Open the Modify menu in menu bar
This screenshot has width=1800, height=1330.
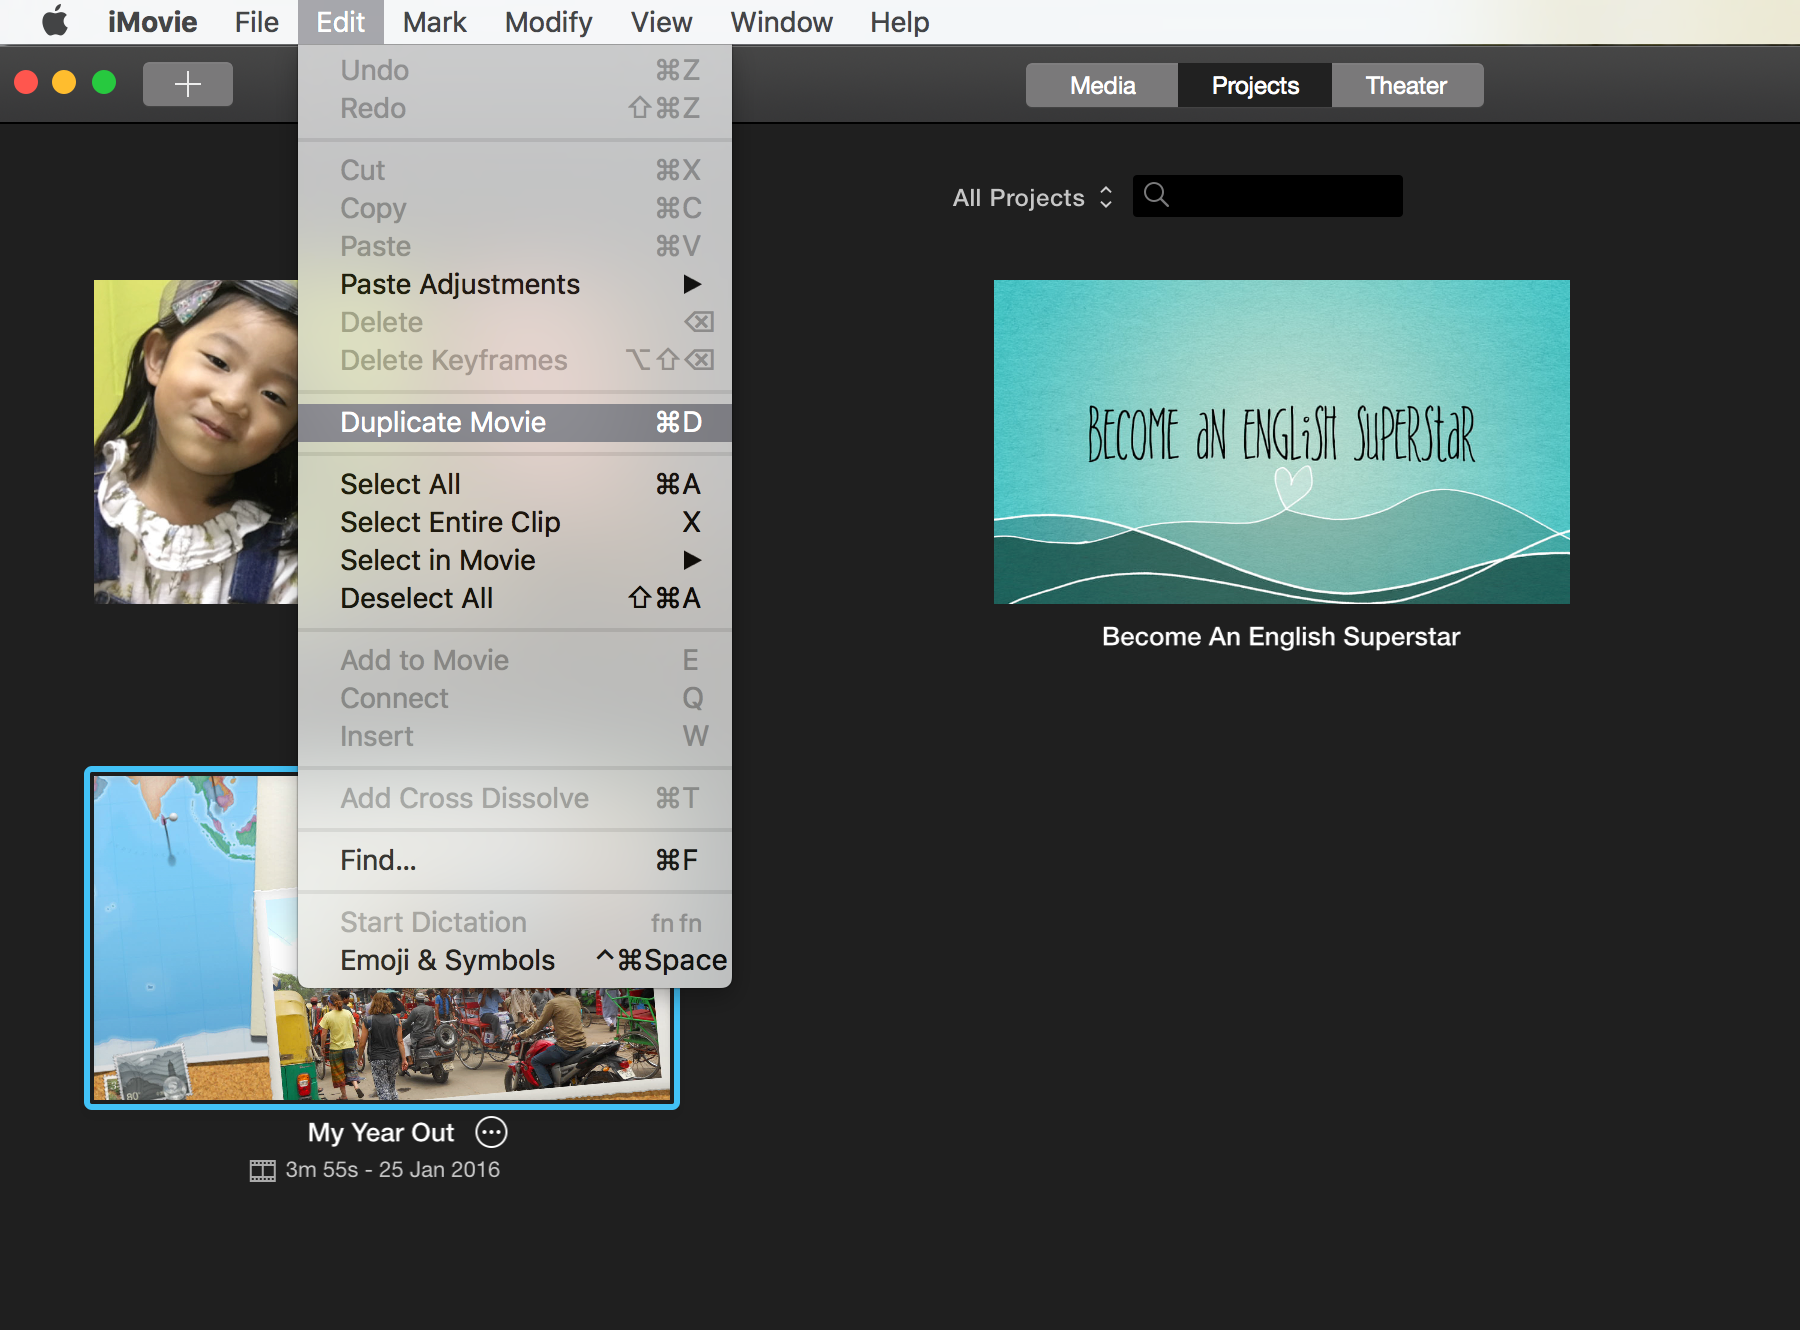[548, 22]
